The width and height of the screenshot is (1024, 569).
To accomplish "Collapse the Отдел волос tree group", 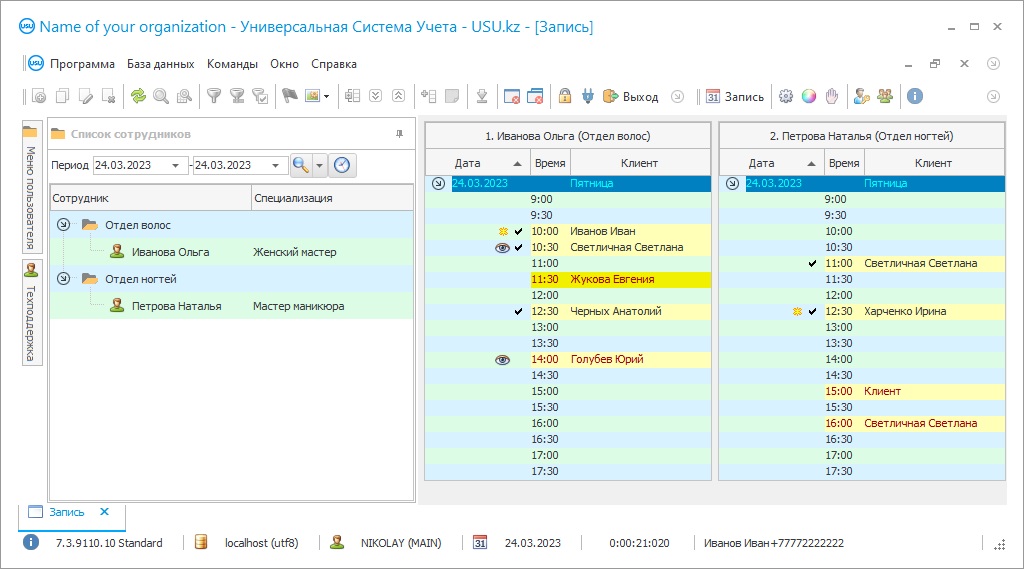I will click(x=63, y=225).
